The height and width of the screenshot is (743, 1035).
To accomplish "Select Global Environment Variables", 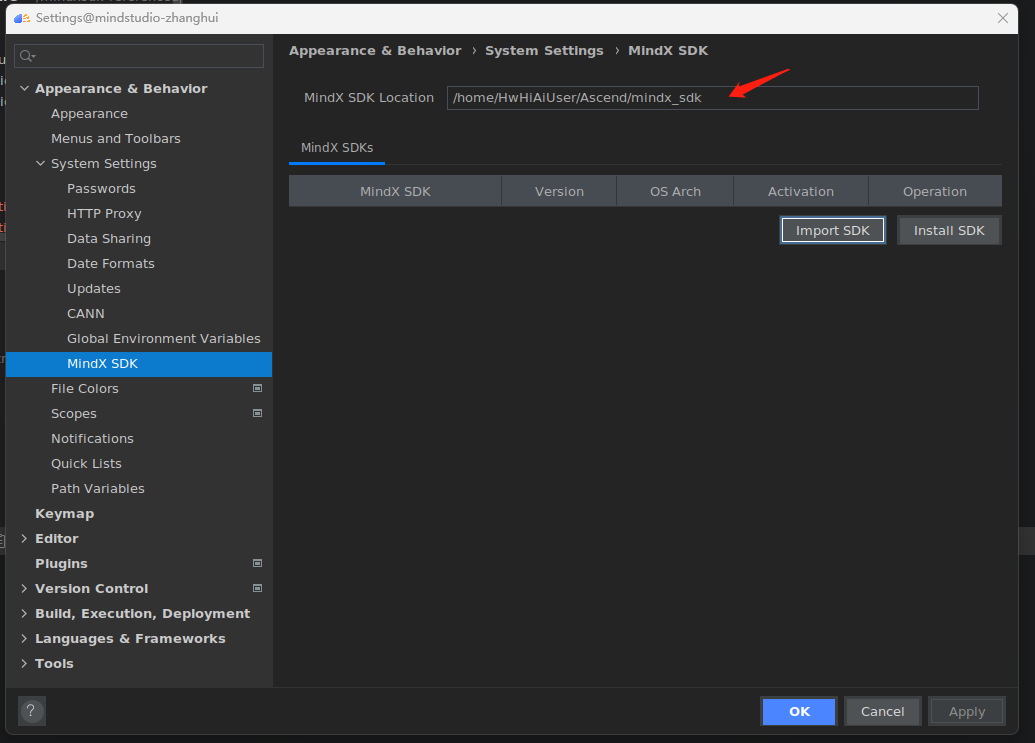I will [x=164, y=339].
